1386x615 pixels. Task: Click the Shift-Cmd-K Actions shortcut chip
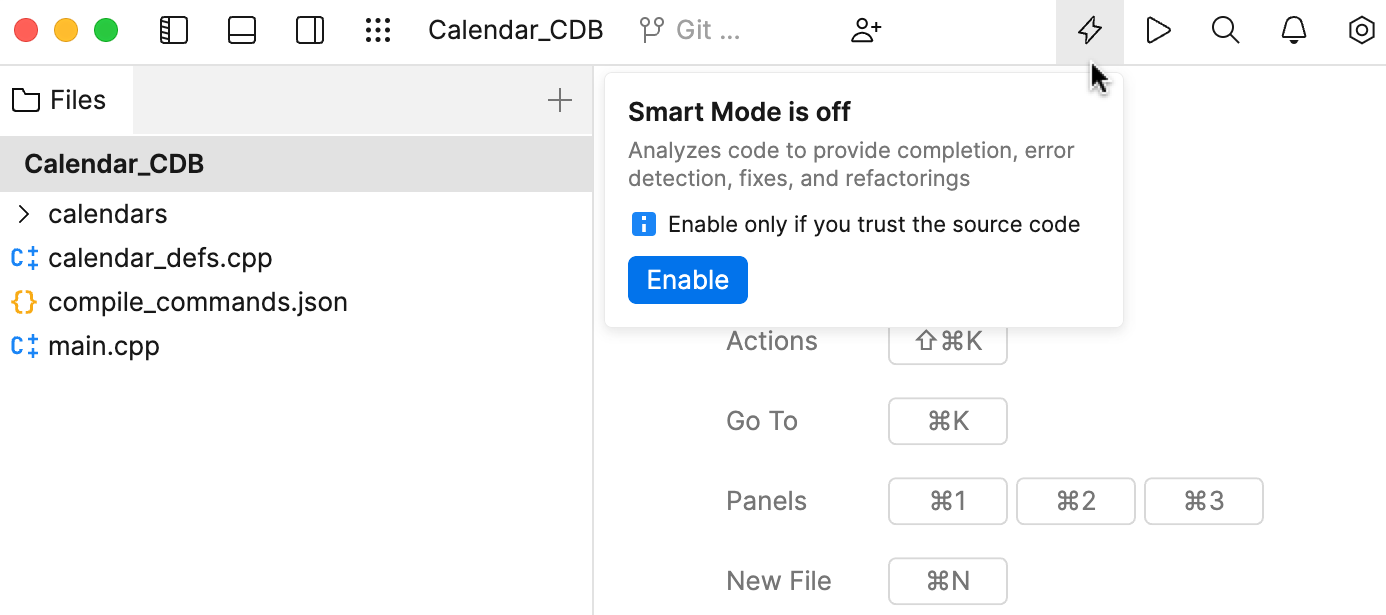[x=947, y=341]
